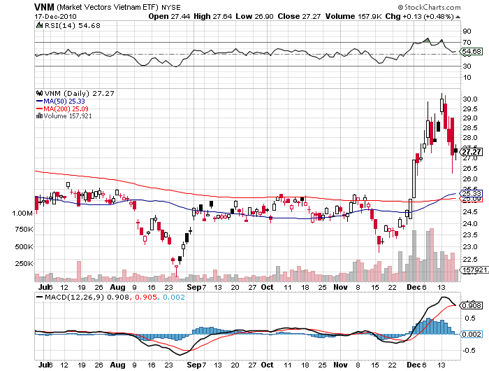The height and width of the screenshot is (371, 489).
Task: Click the price axis label 22.5
Action: coord(470,259)
